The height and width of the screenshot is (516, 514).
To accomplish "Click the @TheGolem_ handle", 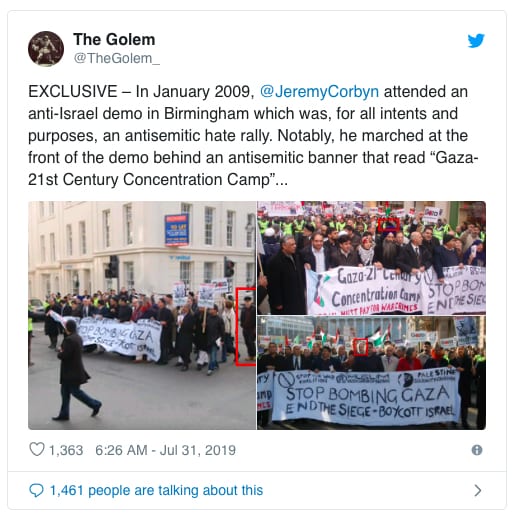I will tap(117, 58).
